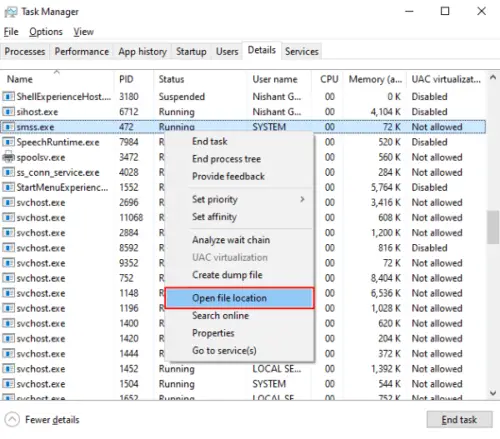Open the Options menu

pyautogui.click(x=46, y=32)
